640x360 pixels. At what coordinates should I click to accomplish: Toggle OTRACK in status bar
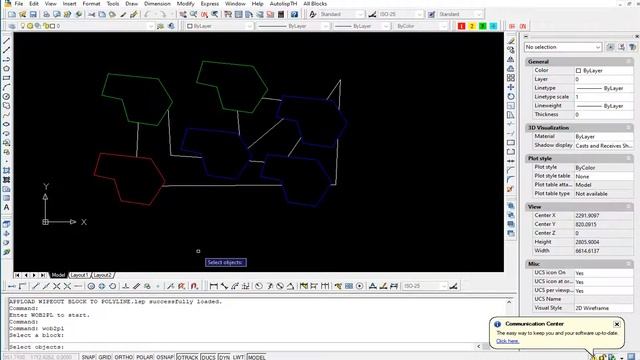[x=187, y=357]
